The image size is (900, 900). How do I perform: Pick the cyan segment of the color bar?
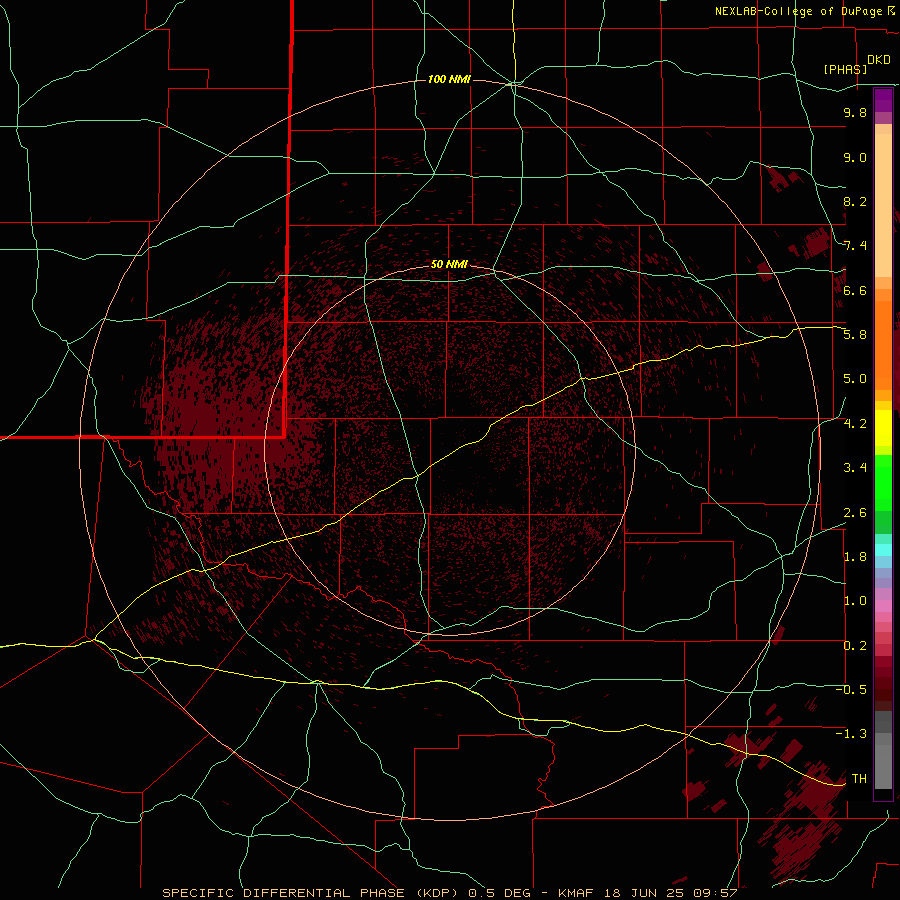883,549
